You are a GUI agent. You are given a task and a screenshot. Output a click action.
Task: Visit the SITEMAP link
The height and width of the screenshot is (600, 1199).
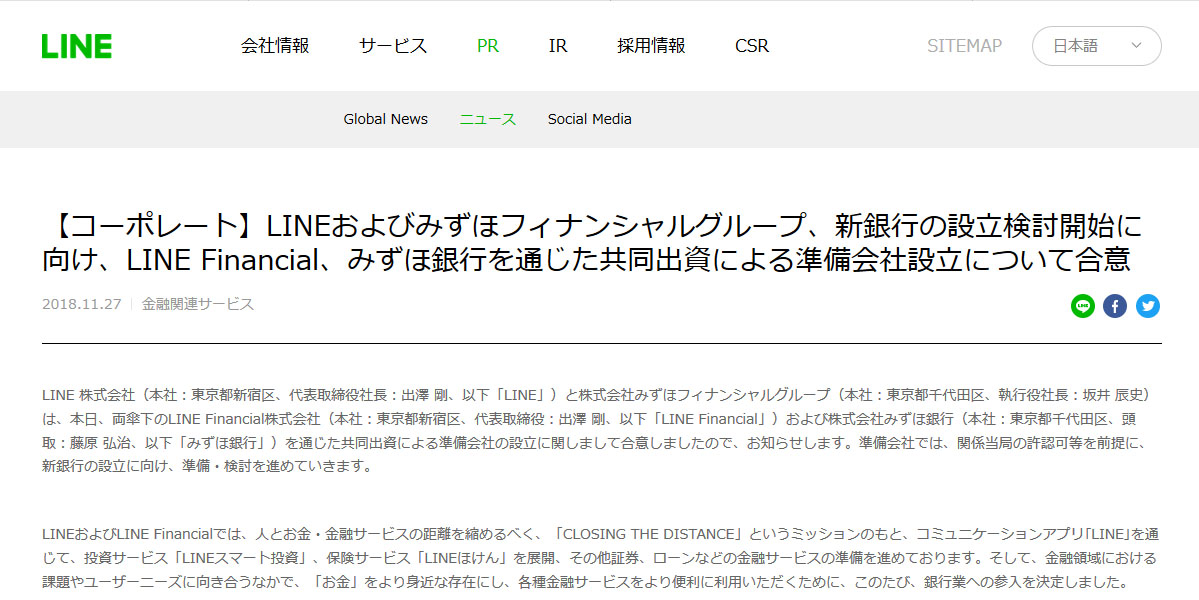(x=964, y=46)
